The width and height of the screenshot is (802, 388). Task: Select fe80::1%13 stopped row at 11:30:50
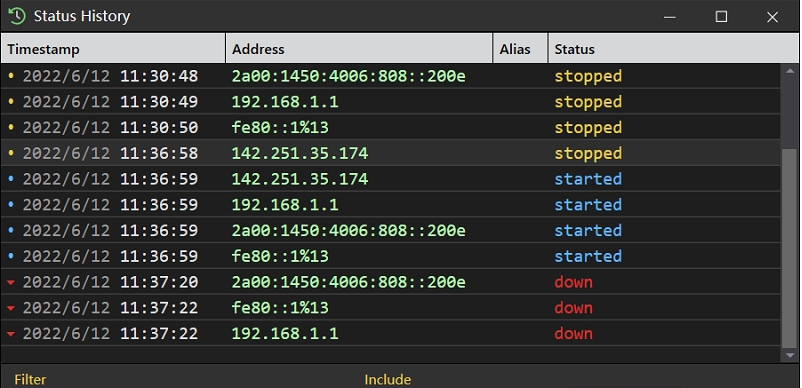click(391, 127)
